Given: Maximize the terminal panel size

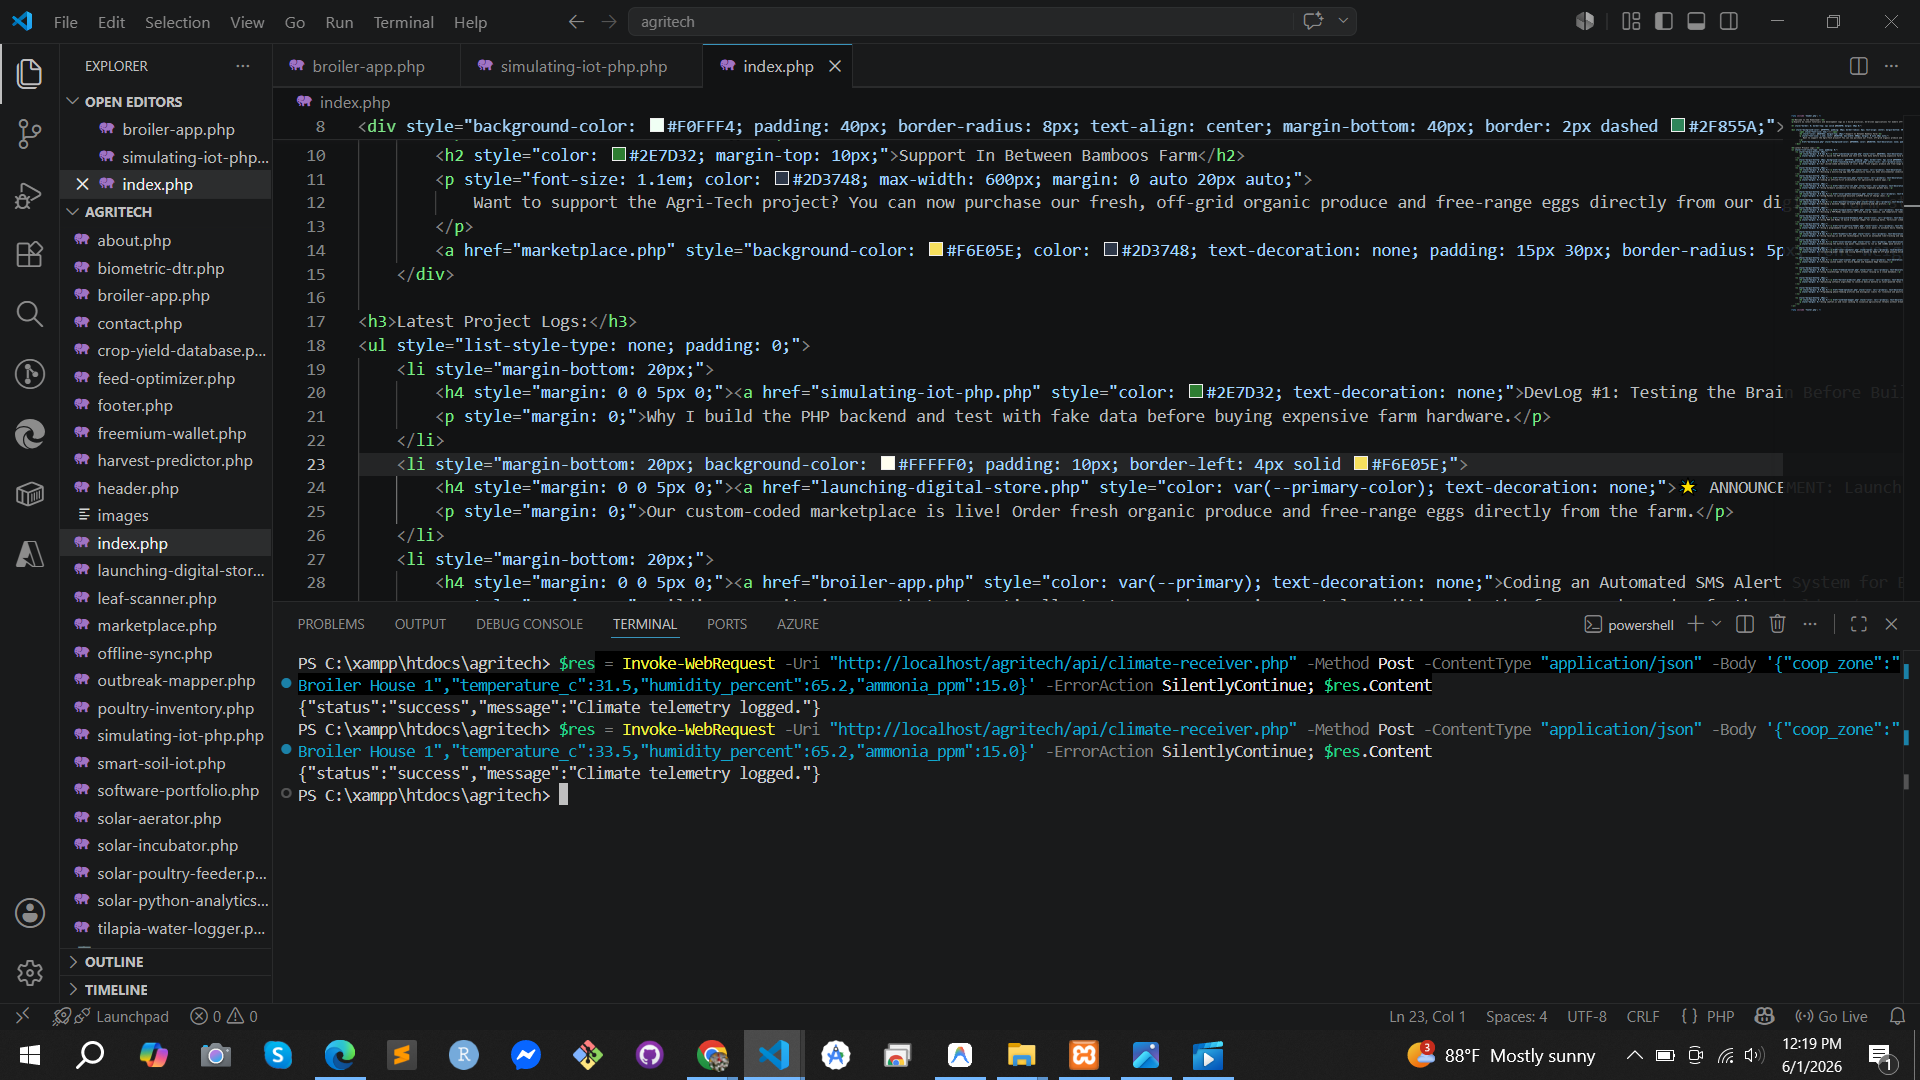Looking at the screenshot, I should click(1859, 624).
